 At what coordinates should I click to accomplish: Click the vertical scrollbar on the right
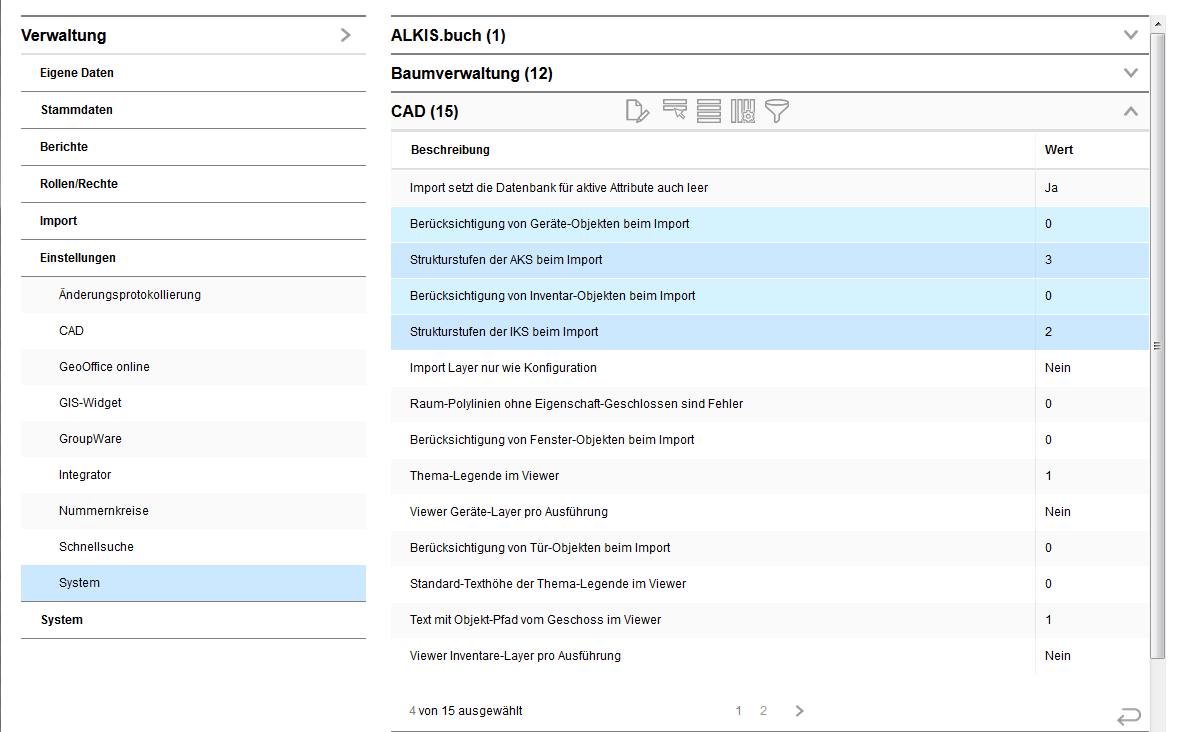pos(1157,344)
